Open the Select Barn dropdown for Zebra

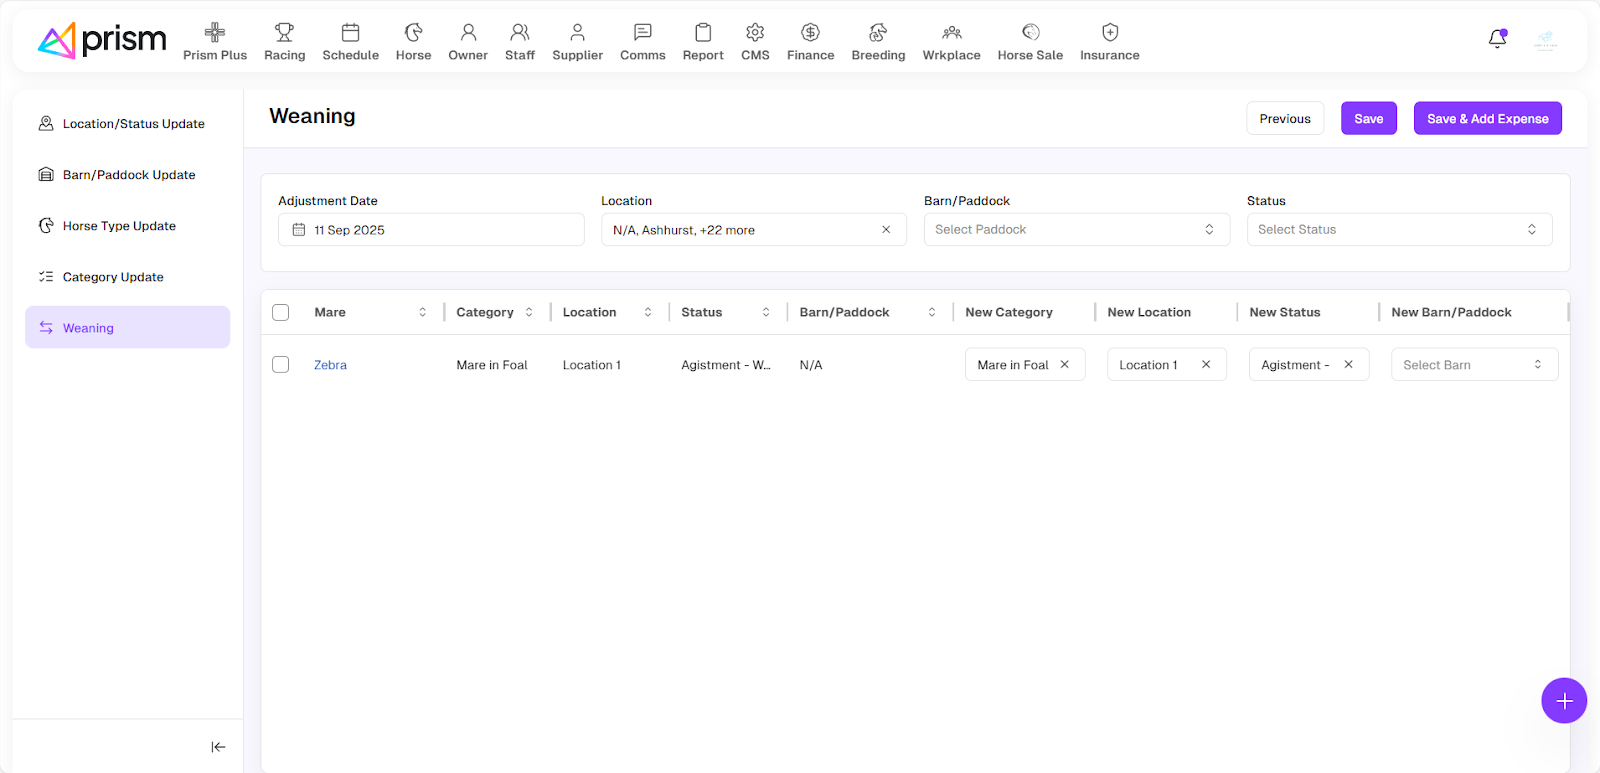coord(1473,365)
